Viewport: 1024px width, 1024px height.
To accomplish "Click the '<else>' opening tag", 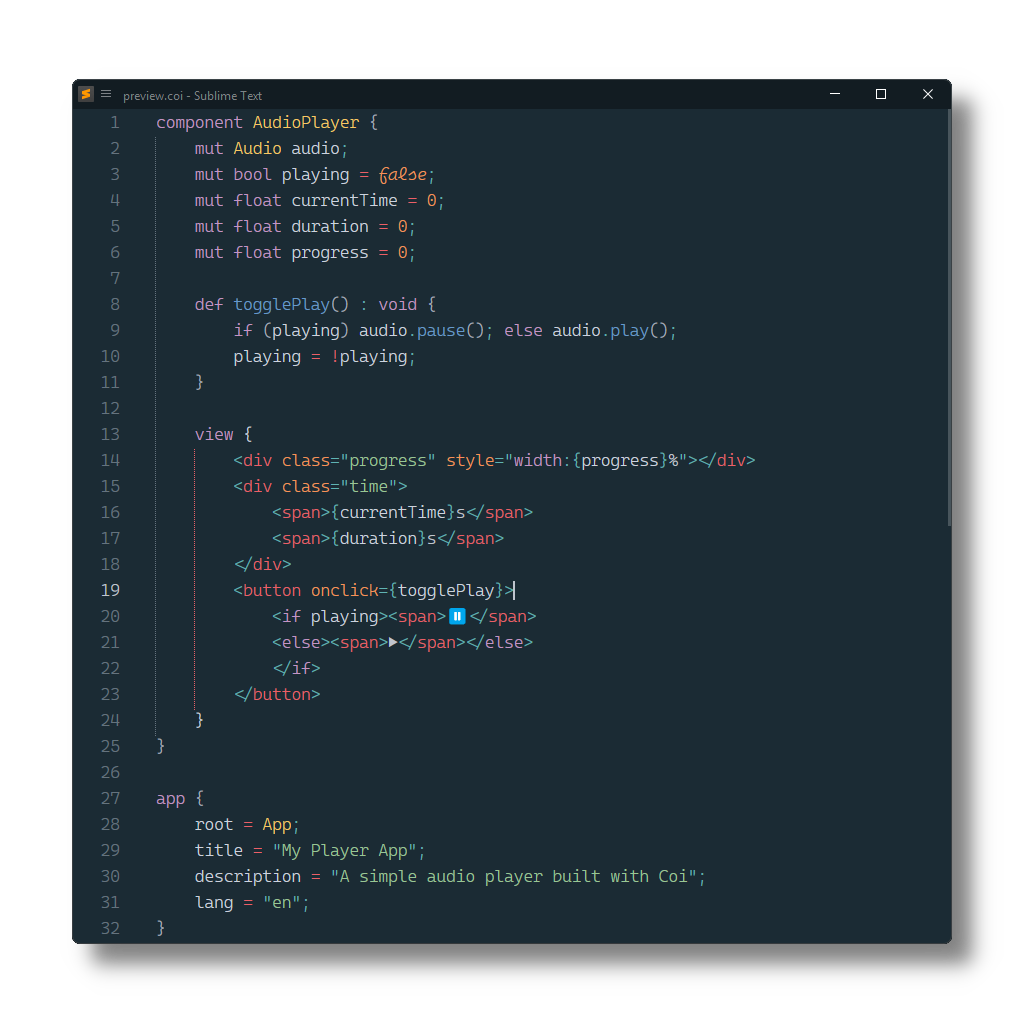I will click(301, 642).
